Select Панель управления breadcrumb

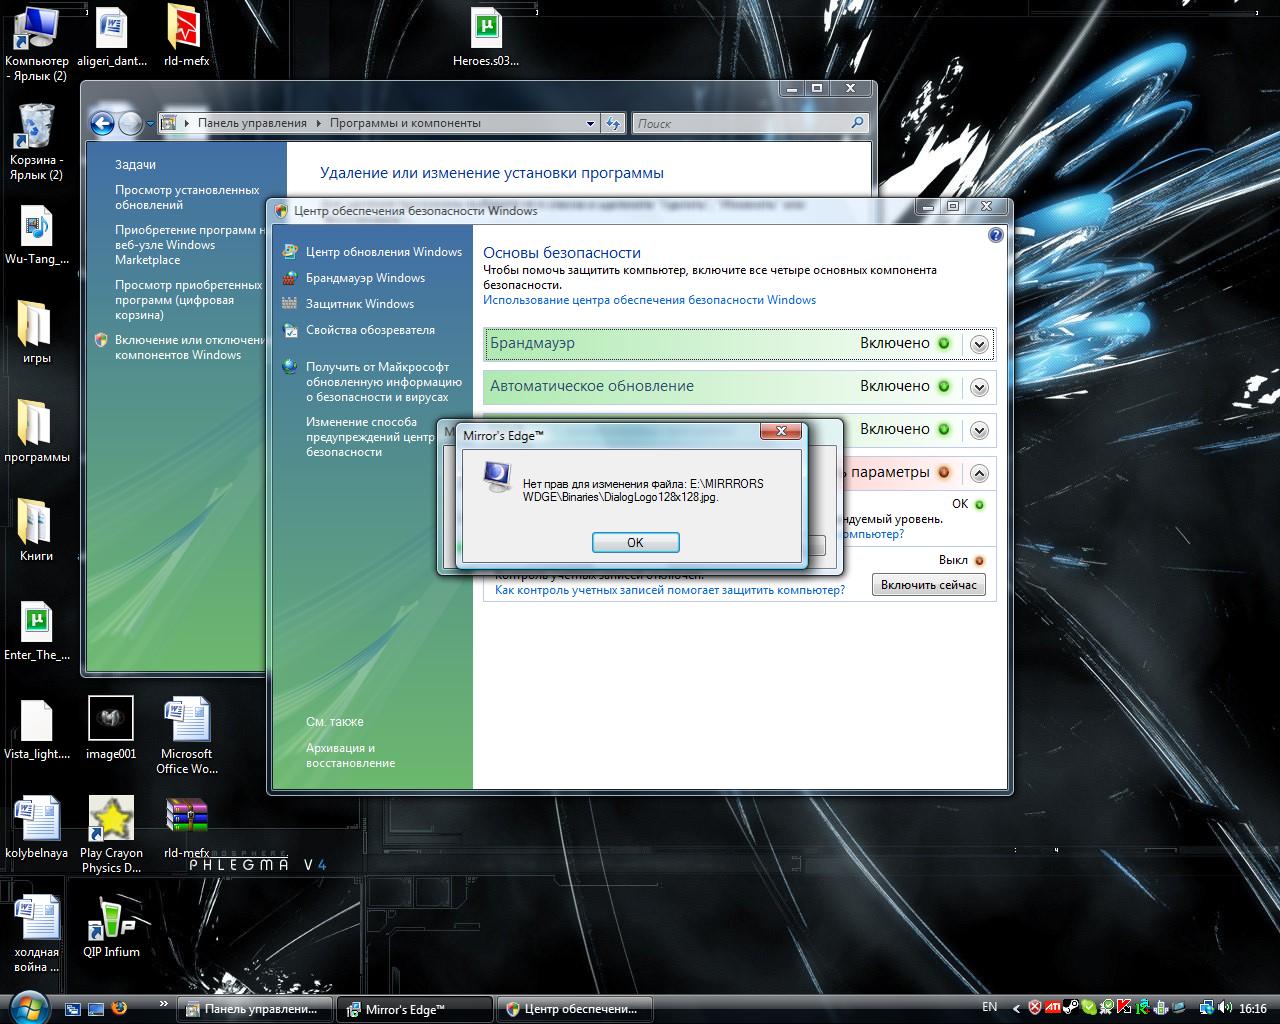point(252,123)
